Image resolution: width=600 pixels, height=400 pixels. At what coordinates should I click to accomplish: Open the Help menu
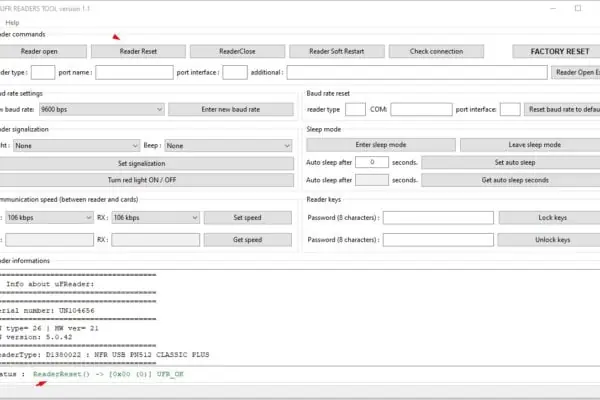click(12, 23)
